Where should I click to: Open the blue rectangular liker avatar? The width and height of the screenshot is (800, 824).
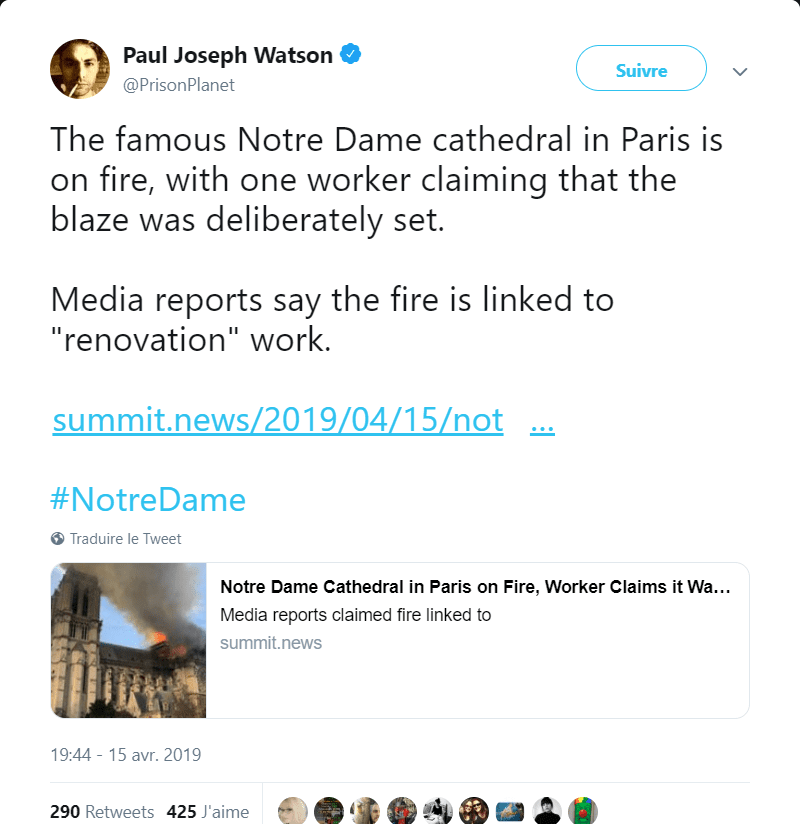click(x=510, y=810)
